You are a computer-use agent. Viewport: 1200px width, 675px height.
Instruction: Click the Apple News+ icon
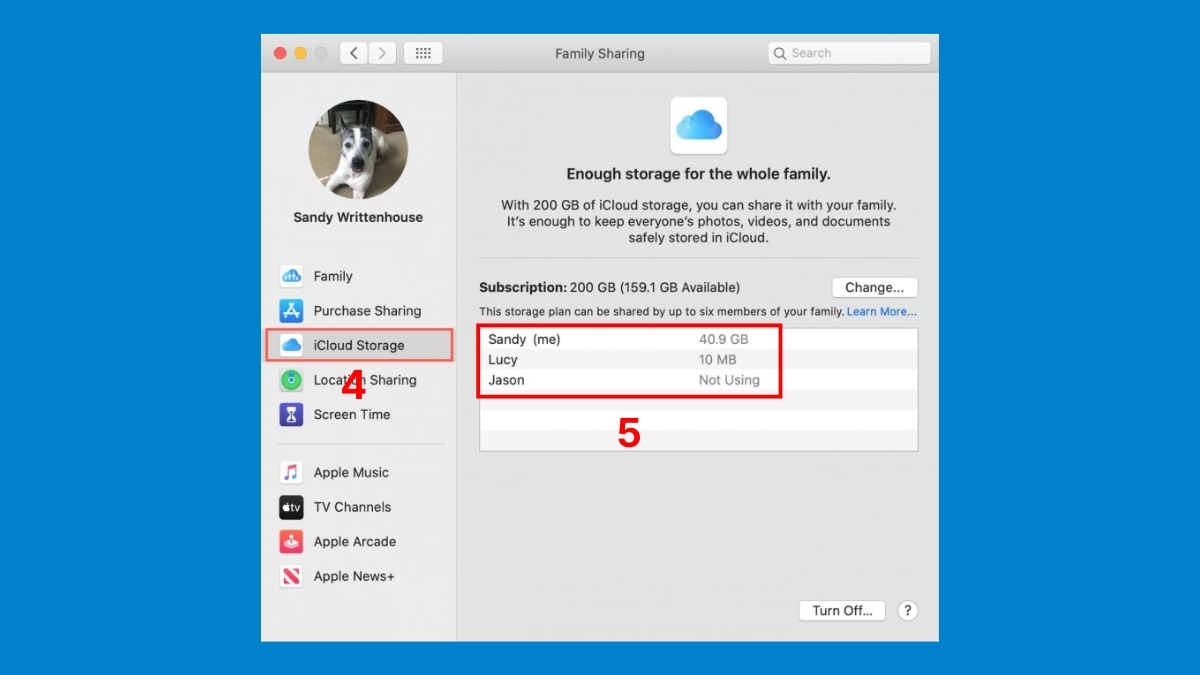pyautogui.click(x=291, y=576)
